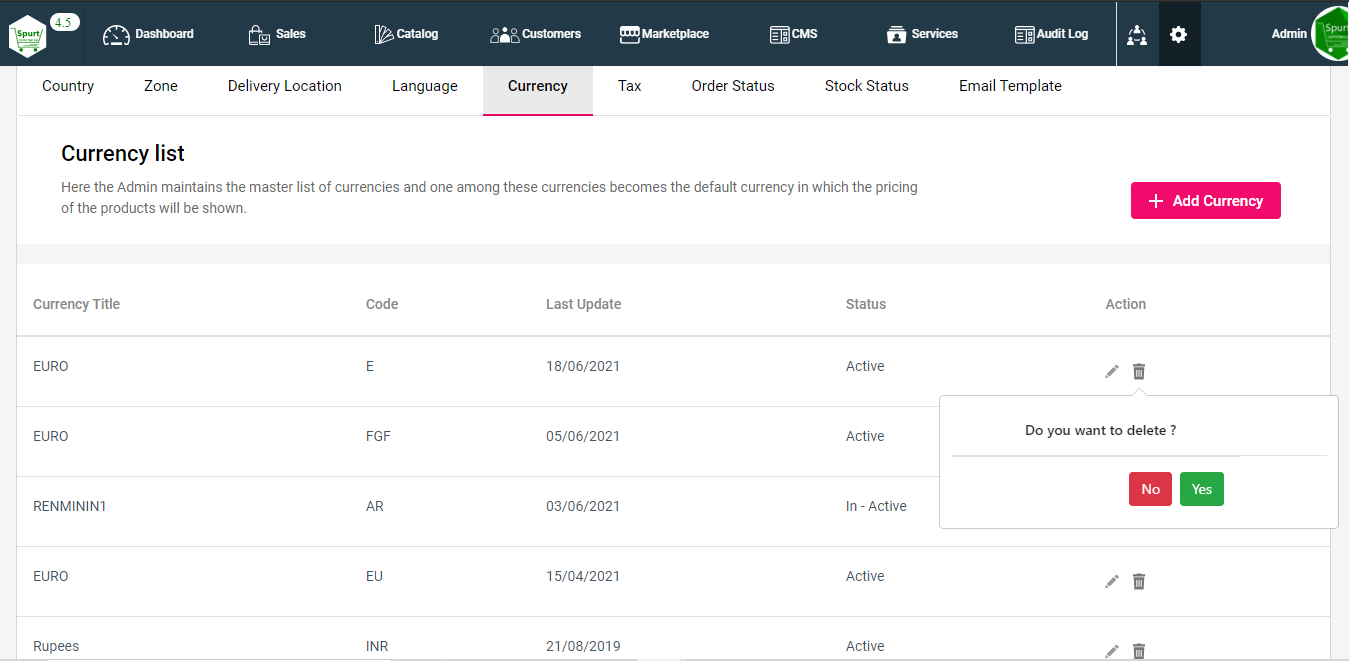Go to the Order Status tab
The width and height of the screenshot is (1349, 661).
click(733, 86)
